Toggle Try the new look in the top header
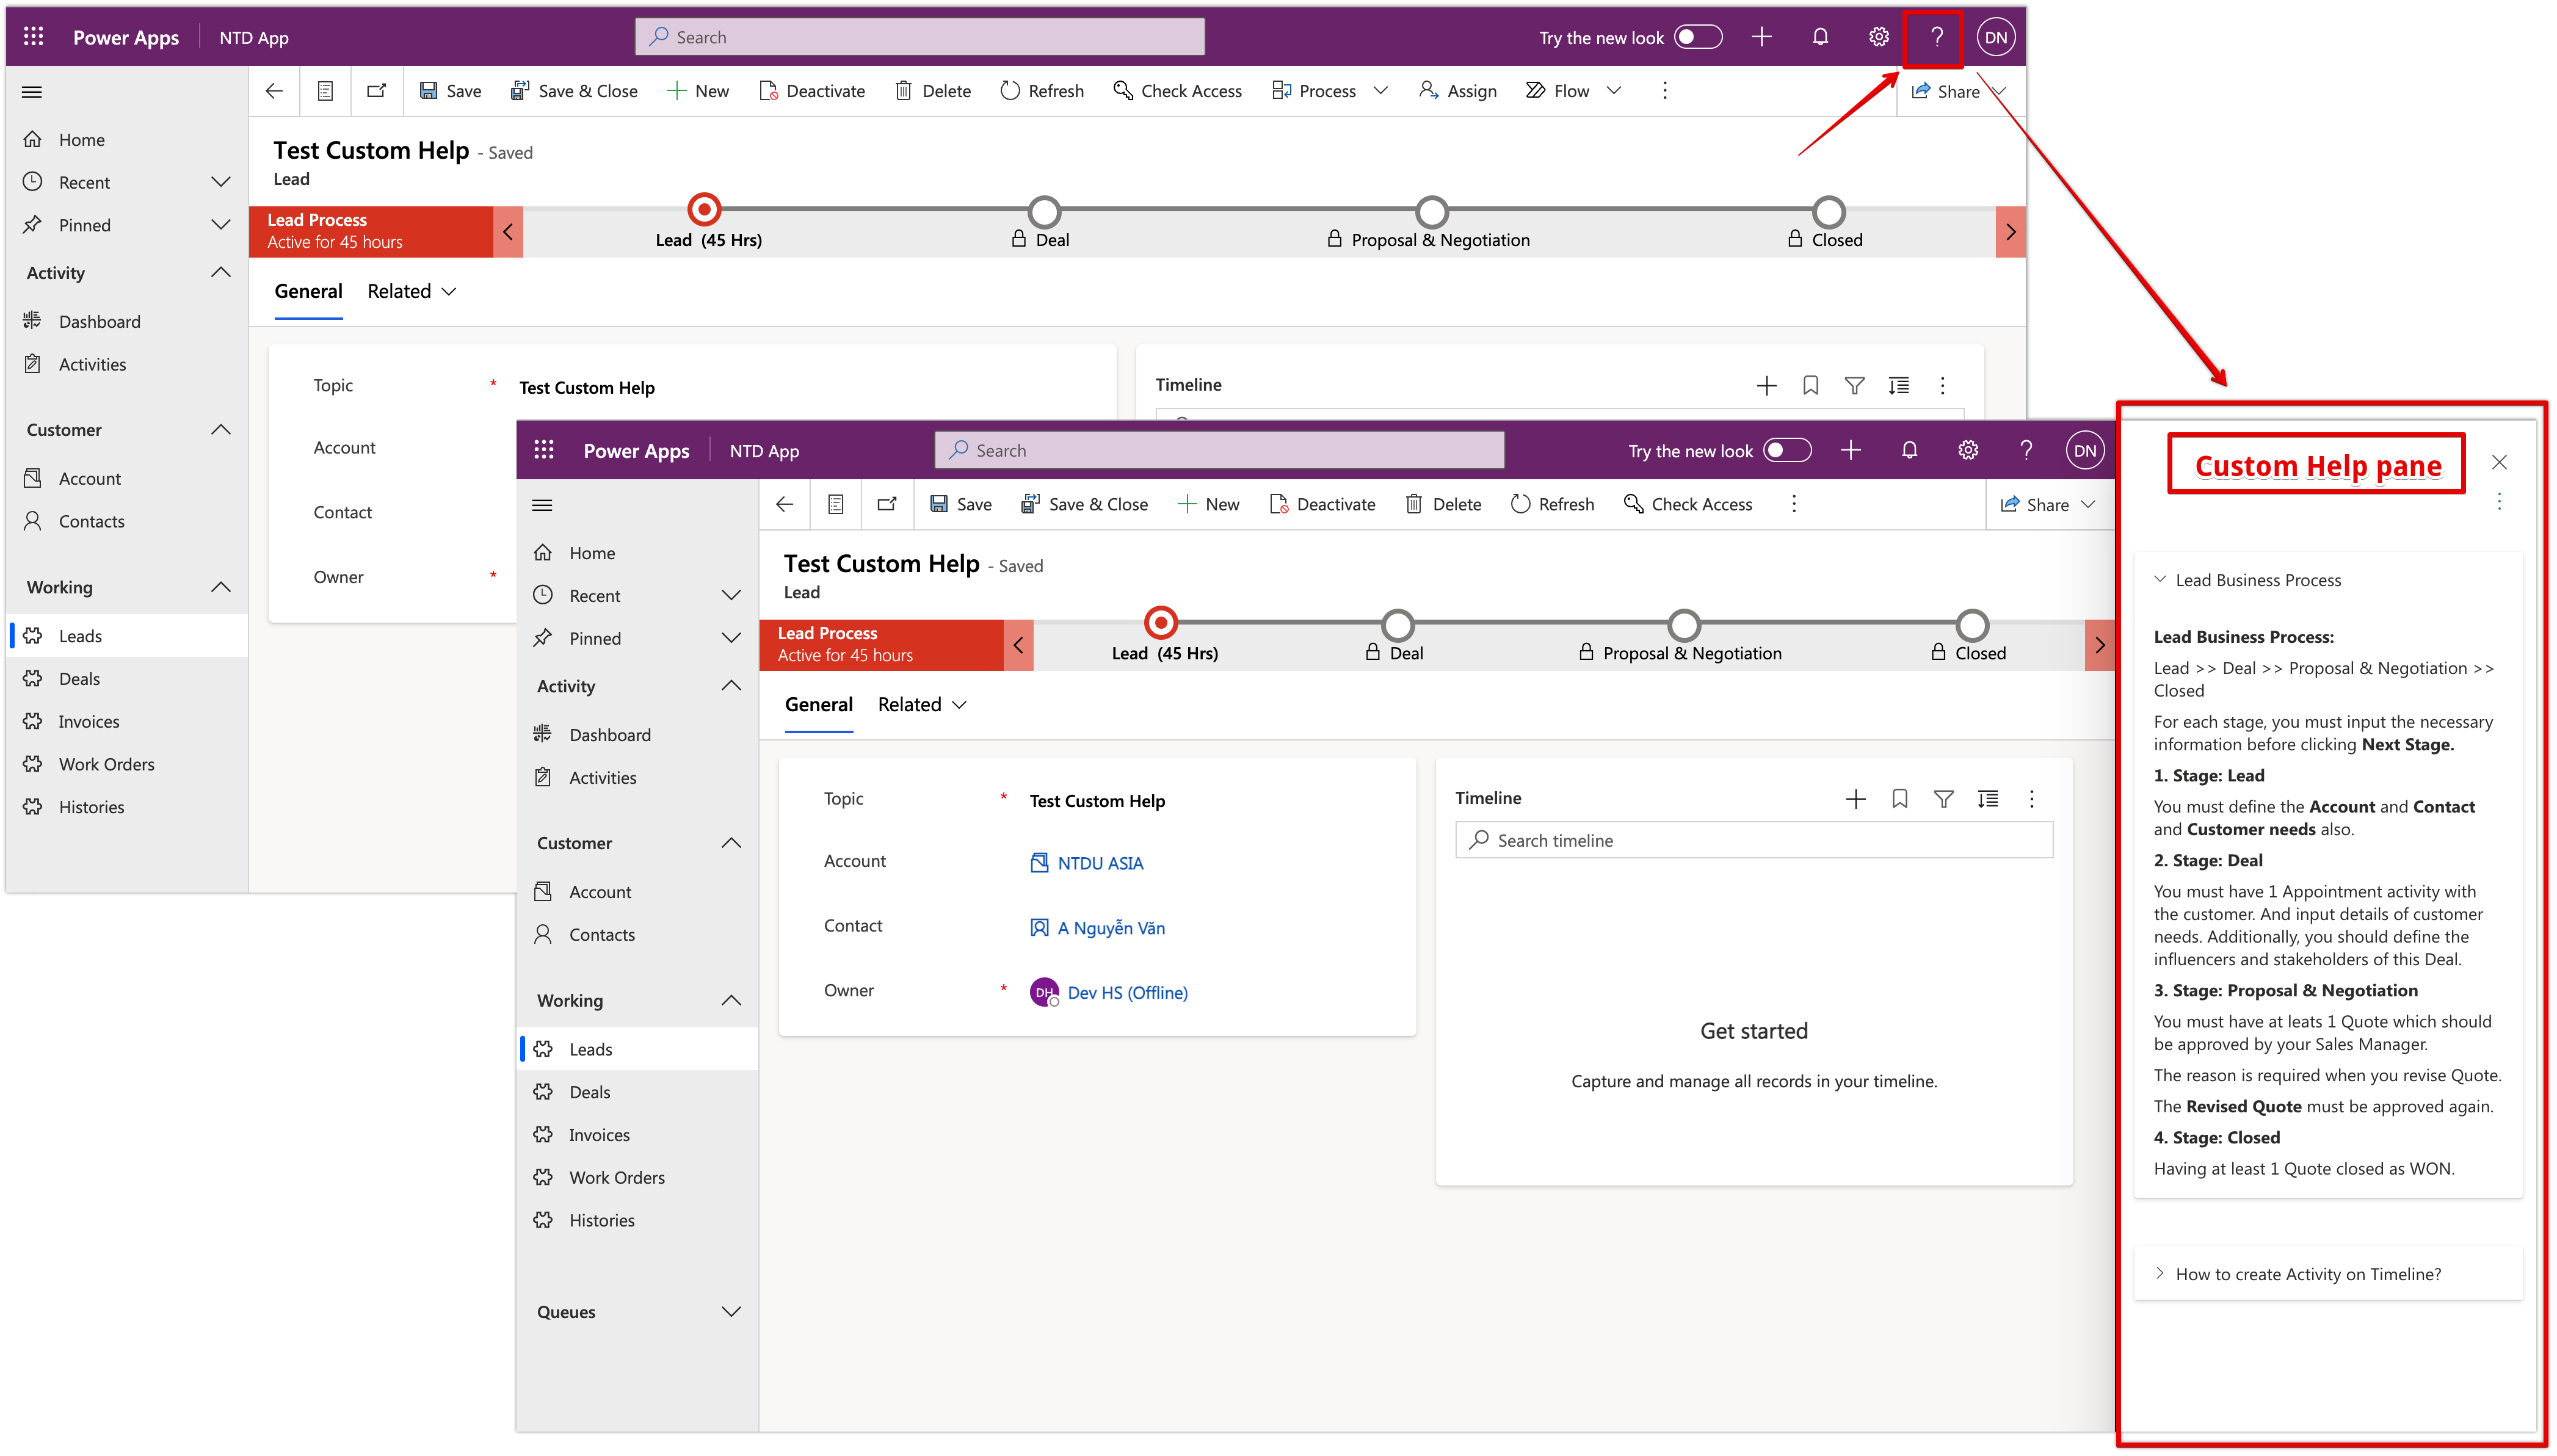 tap(1698, 37)
